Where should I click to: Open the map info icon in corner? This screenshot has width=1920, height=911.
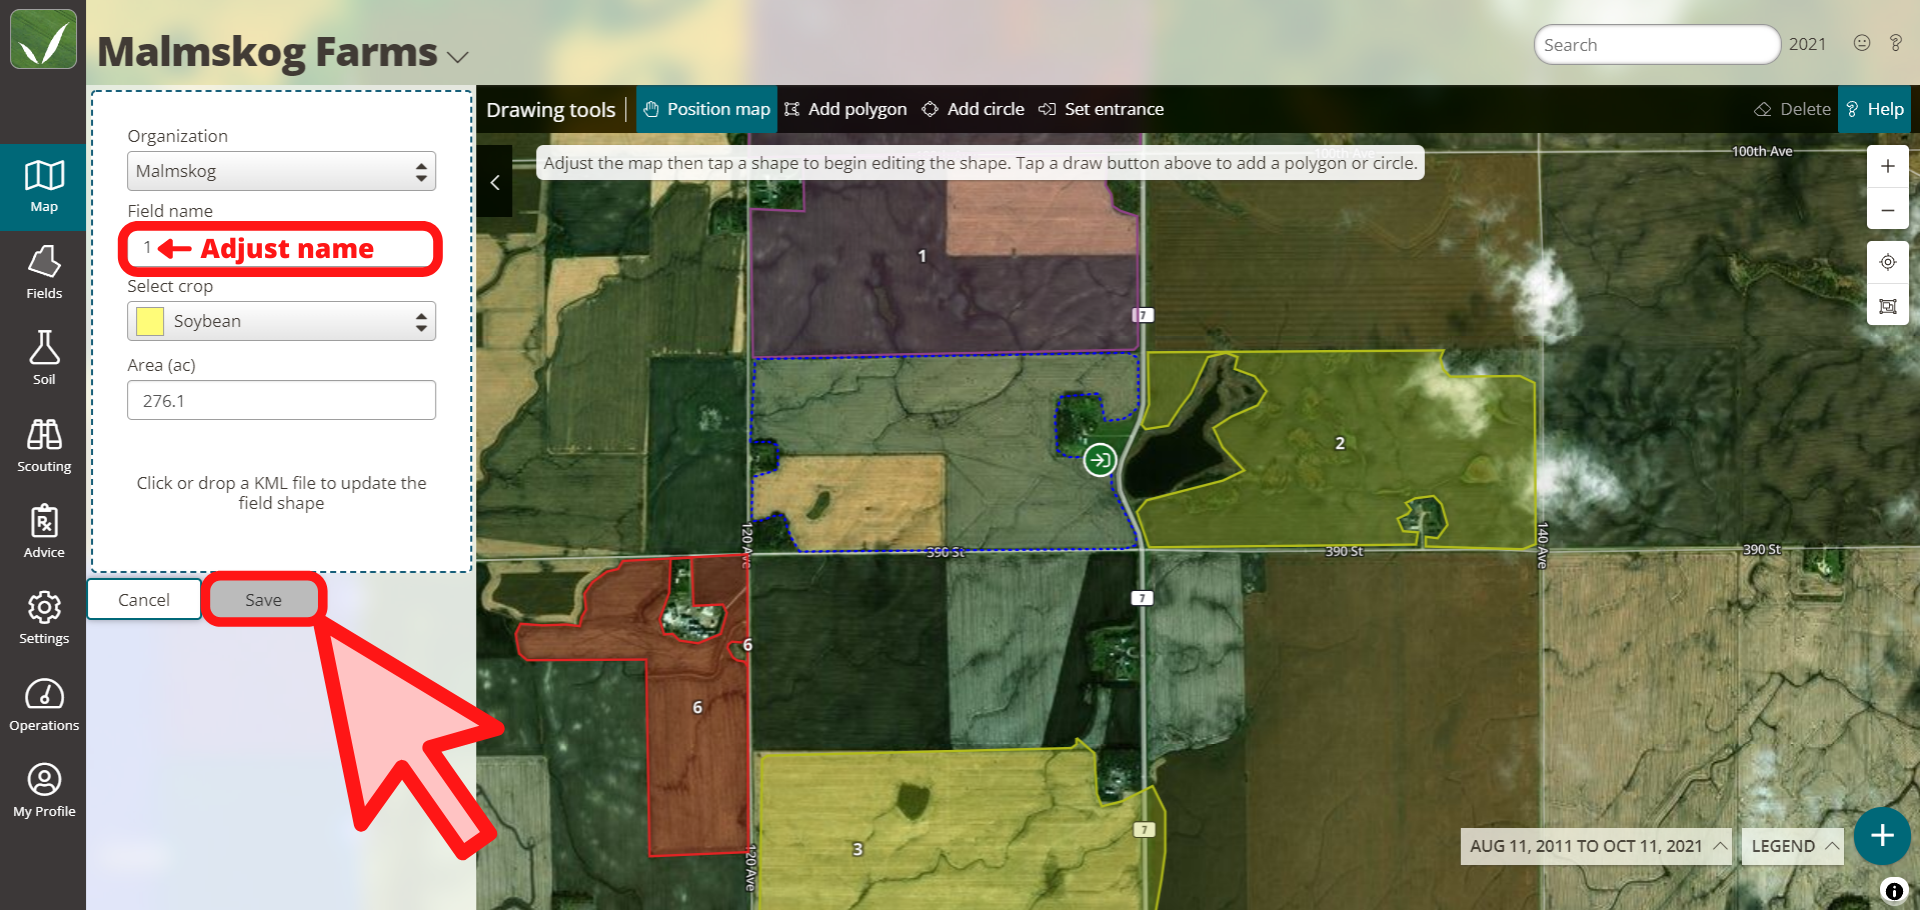point(1894,890)
